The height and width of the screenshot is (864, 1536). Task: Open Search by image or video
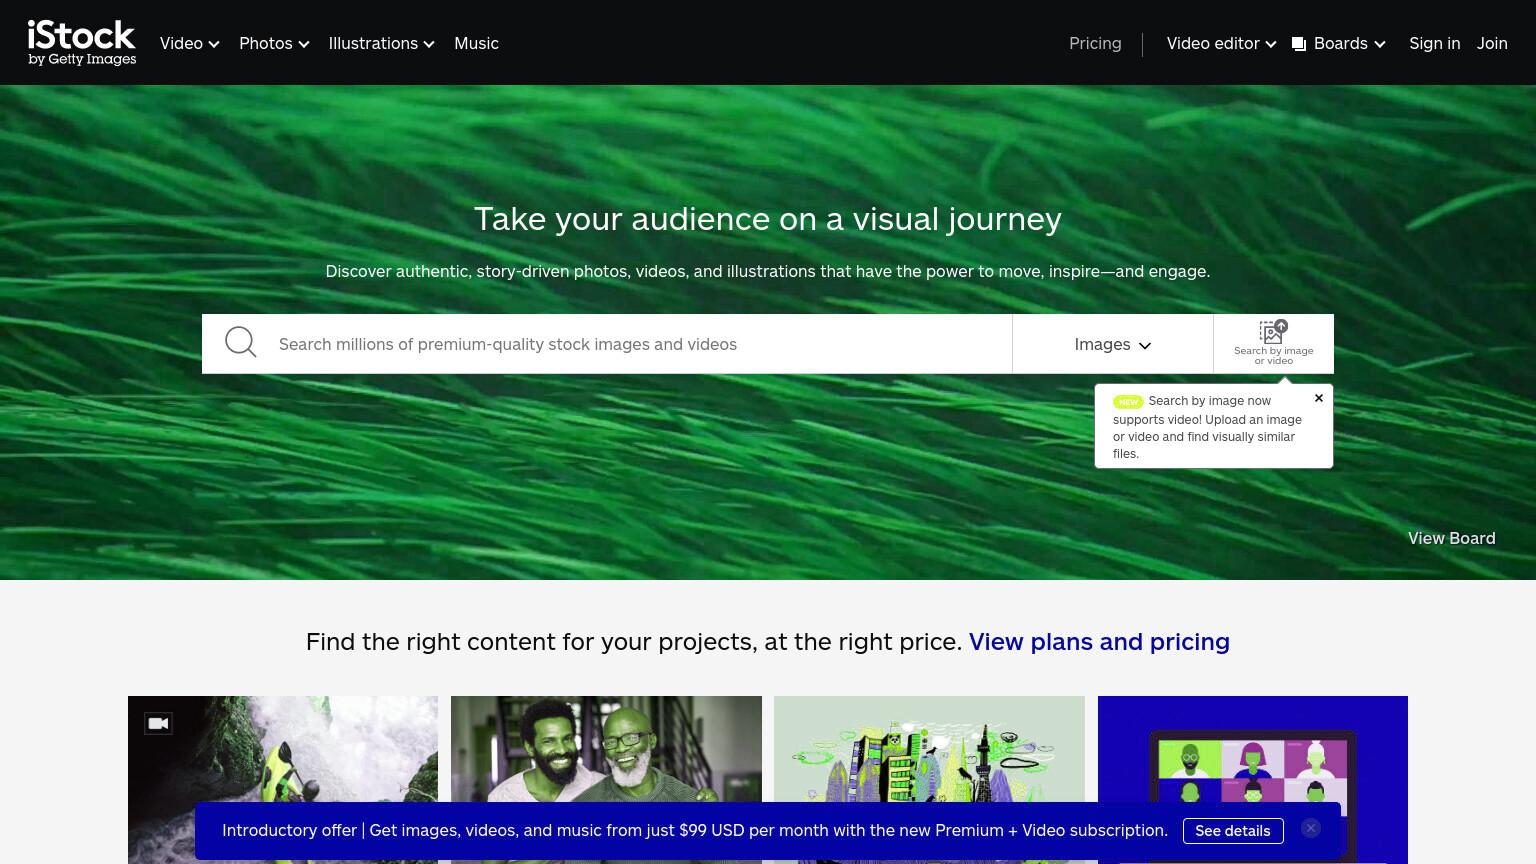coord(1273,343)
